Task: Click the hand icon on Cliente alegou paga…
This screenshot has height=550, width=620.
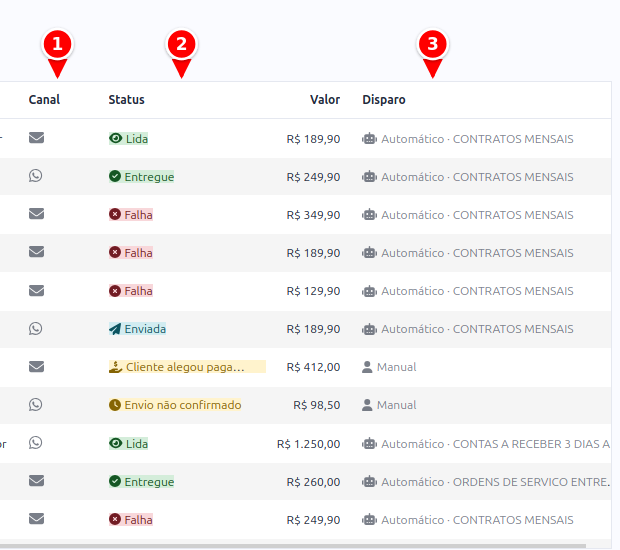Action: point(115,367)
